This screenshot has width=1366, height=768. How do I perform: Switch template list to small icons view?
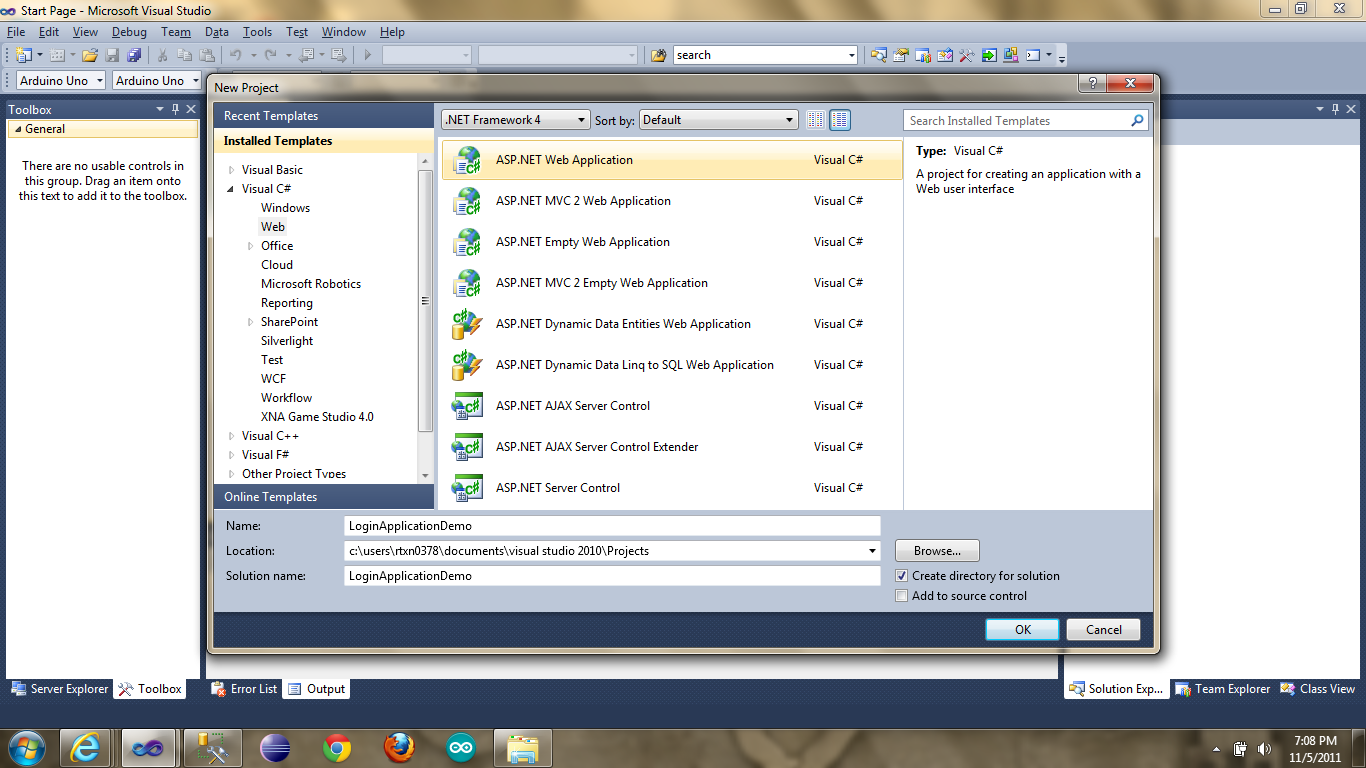815,119
